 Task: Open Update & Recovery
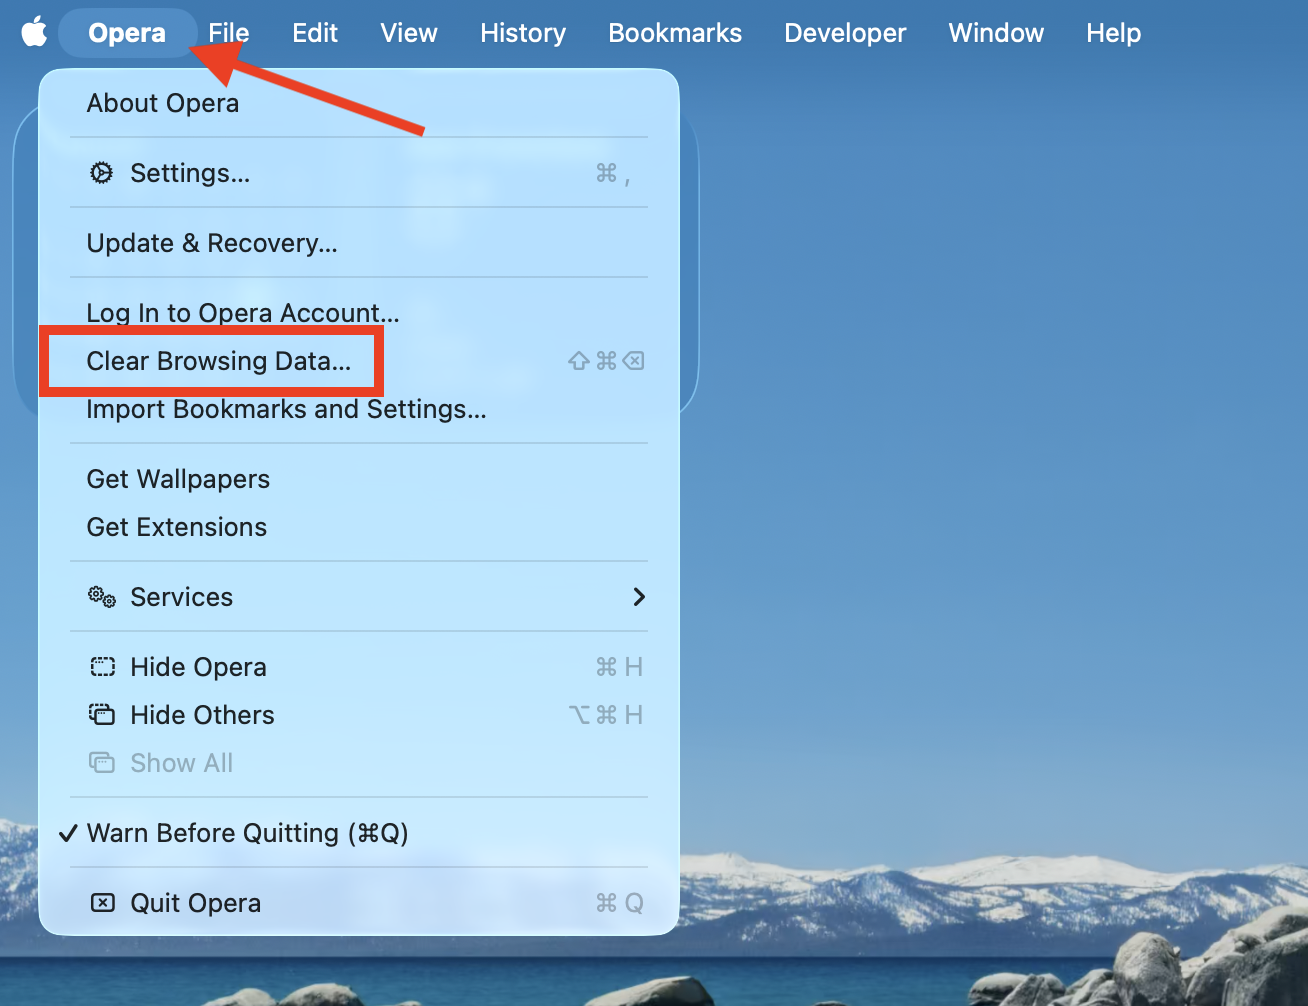[x=212, y=242]
